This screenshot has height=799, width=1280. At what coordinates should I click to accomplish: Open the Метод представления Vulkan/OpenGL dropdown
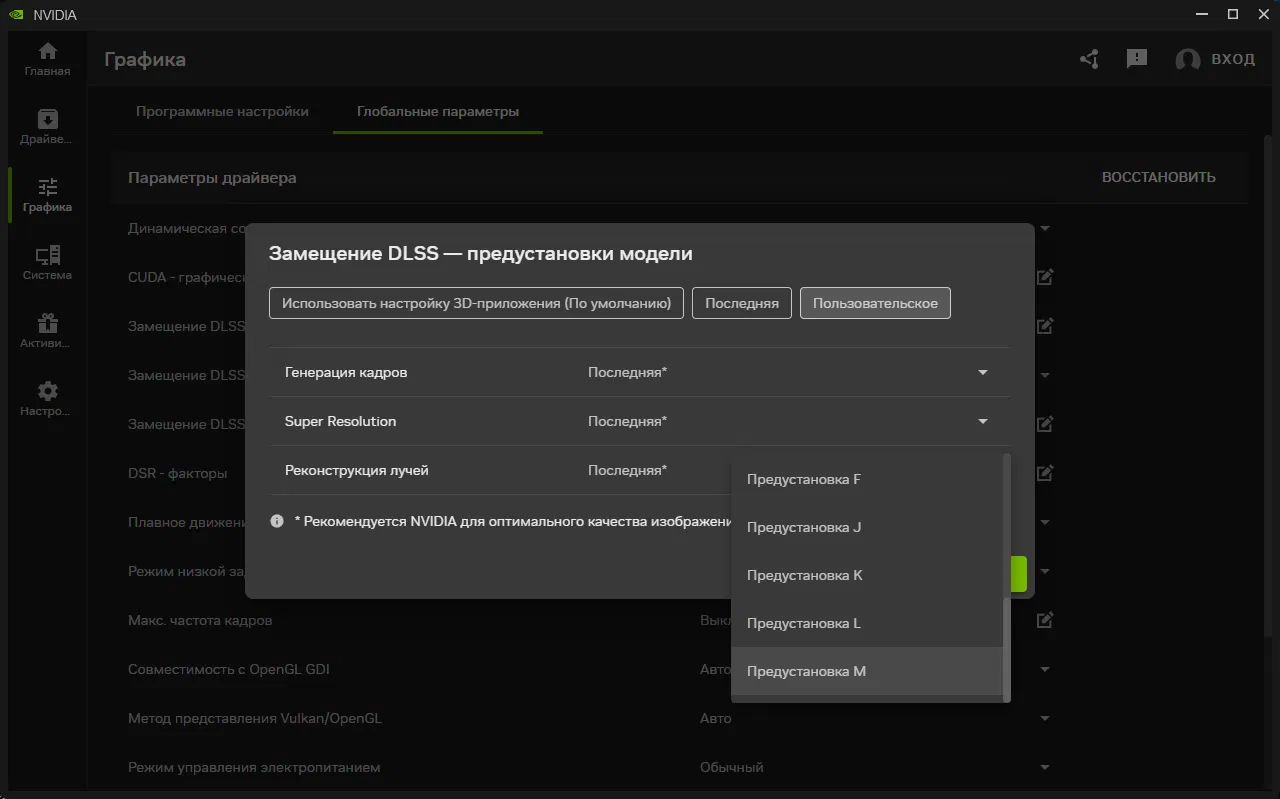[x=1045, y=718]
